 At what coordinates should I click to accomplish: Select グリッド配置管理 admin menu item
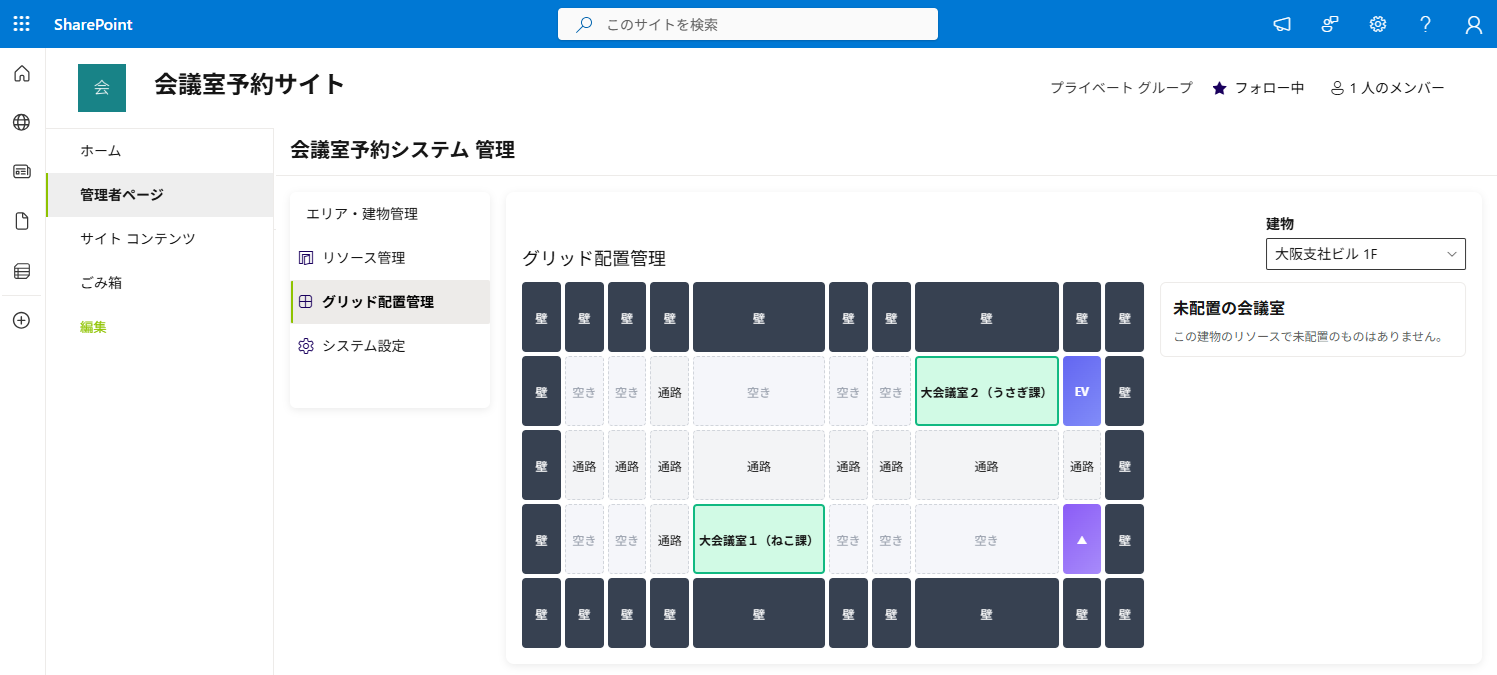tap(390, 302)
